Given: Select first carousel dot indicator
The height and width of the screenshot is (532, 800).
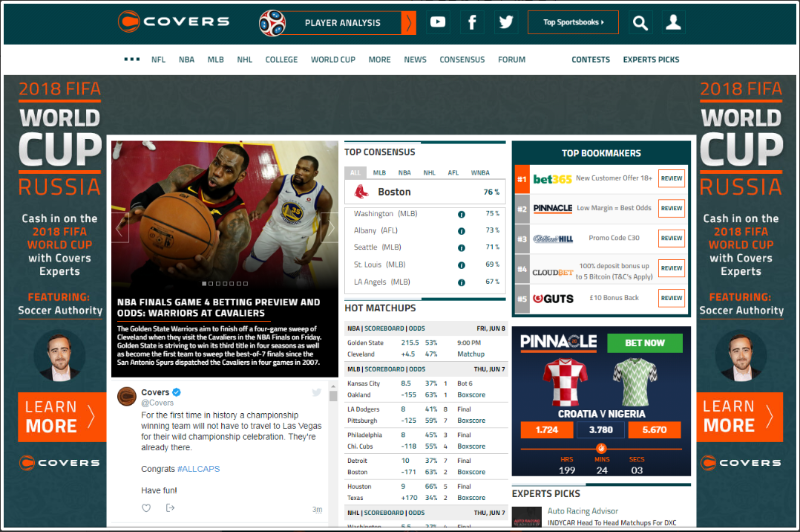Looking at the screenshot, I should tap(204, 284).
